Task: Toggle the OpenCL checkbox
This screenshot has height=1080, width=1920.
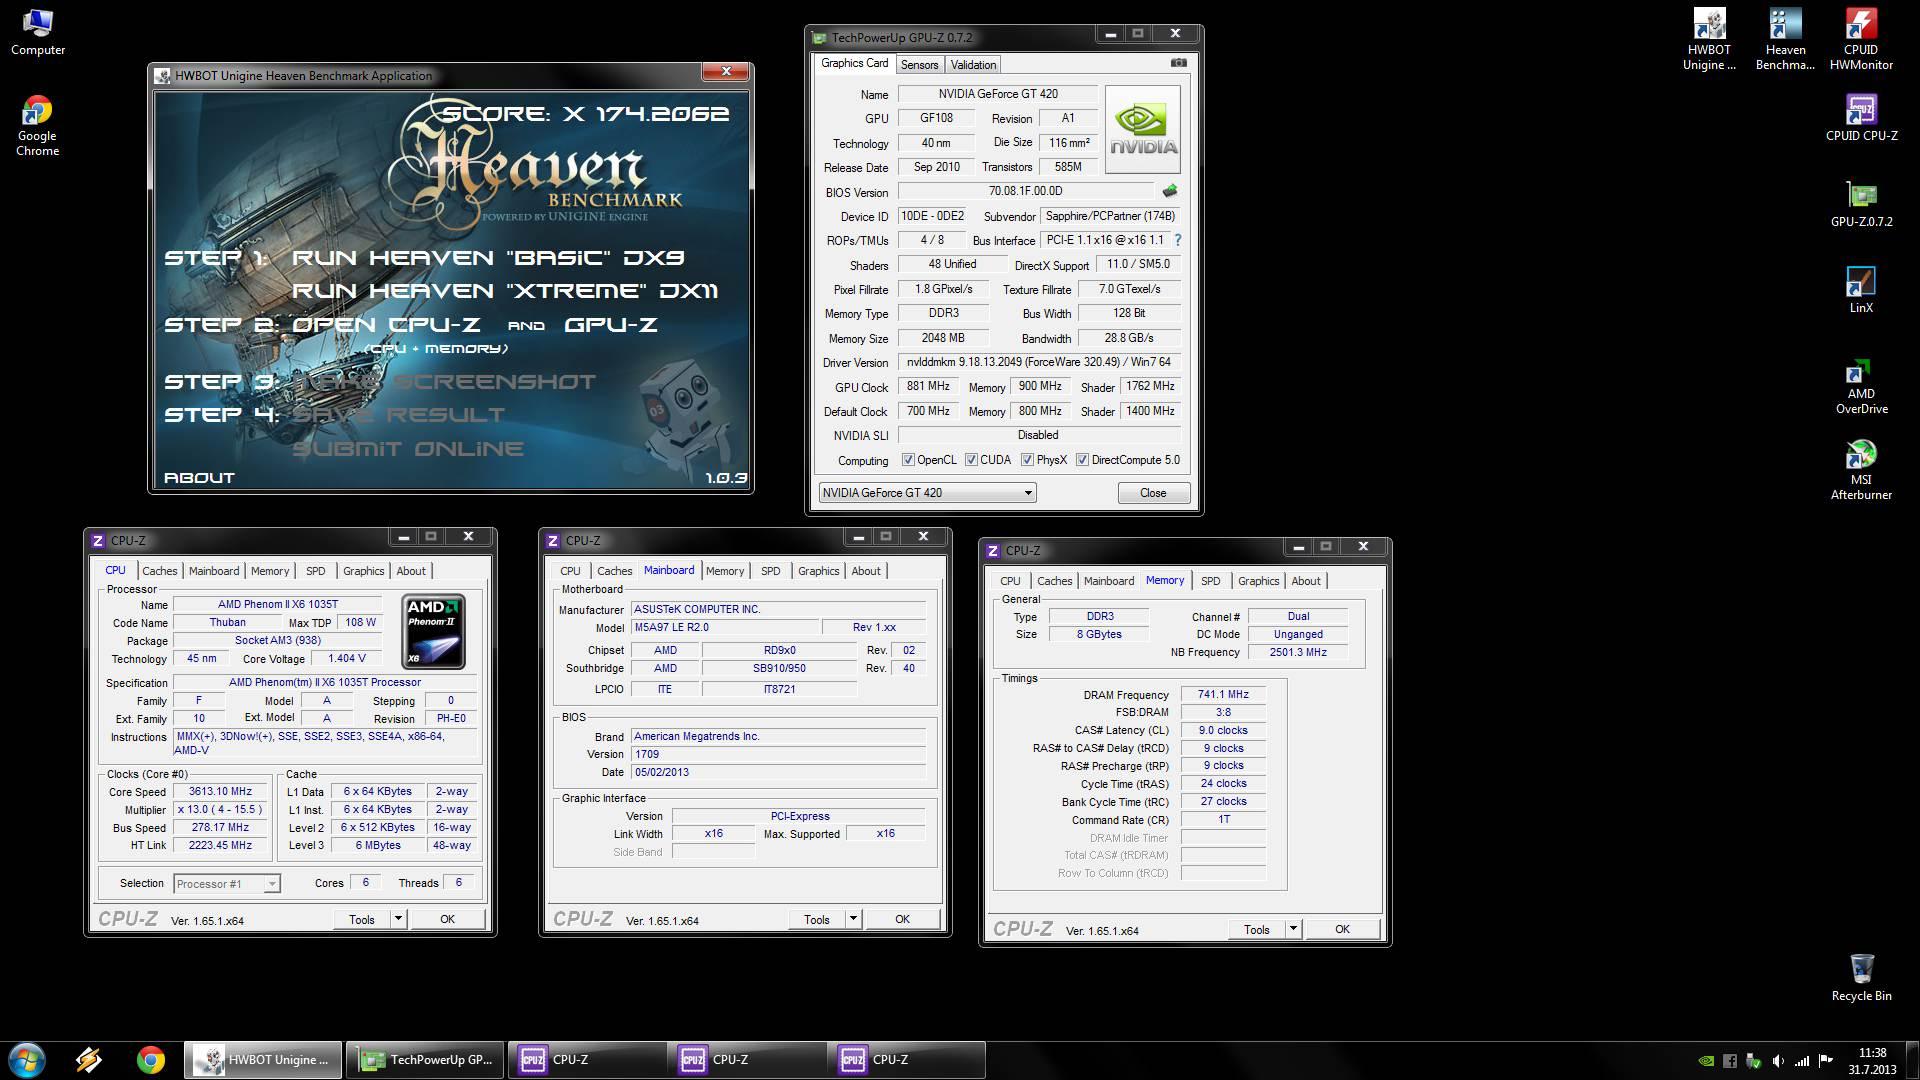Action: (x=908, y=460)
